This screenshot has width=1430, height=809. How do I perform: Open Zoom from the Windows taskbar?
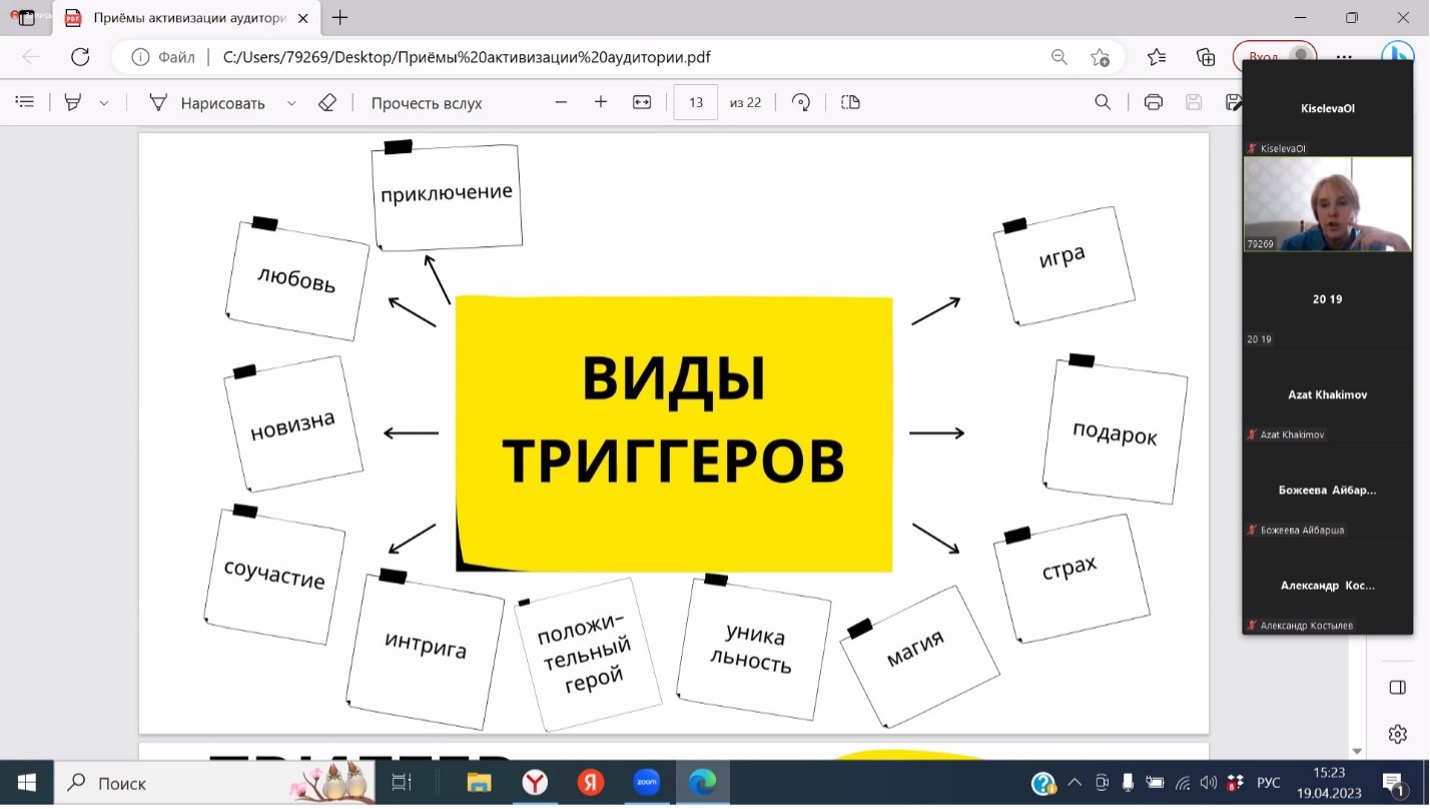(x=646, y=783)
